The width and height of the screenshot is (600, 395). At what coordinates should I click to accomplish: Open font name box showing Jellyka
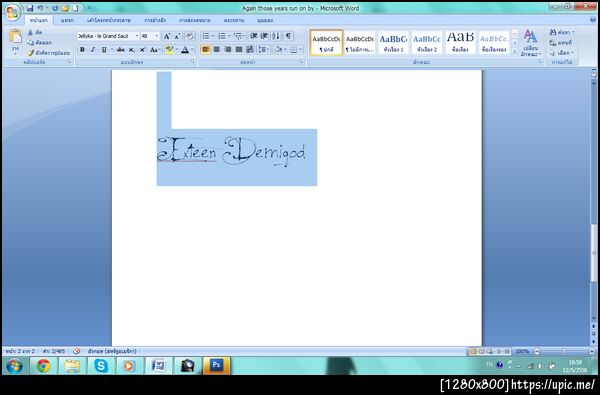point(108,36)
